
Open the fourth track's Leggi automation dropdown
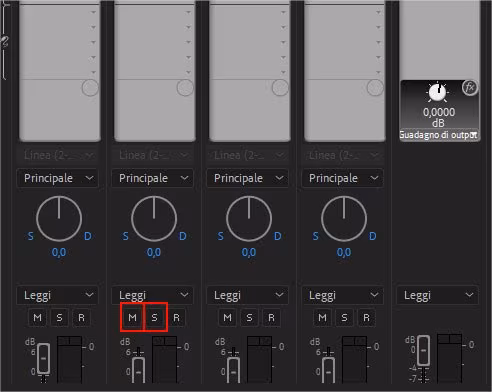coord(343,295)
